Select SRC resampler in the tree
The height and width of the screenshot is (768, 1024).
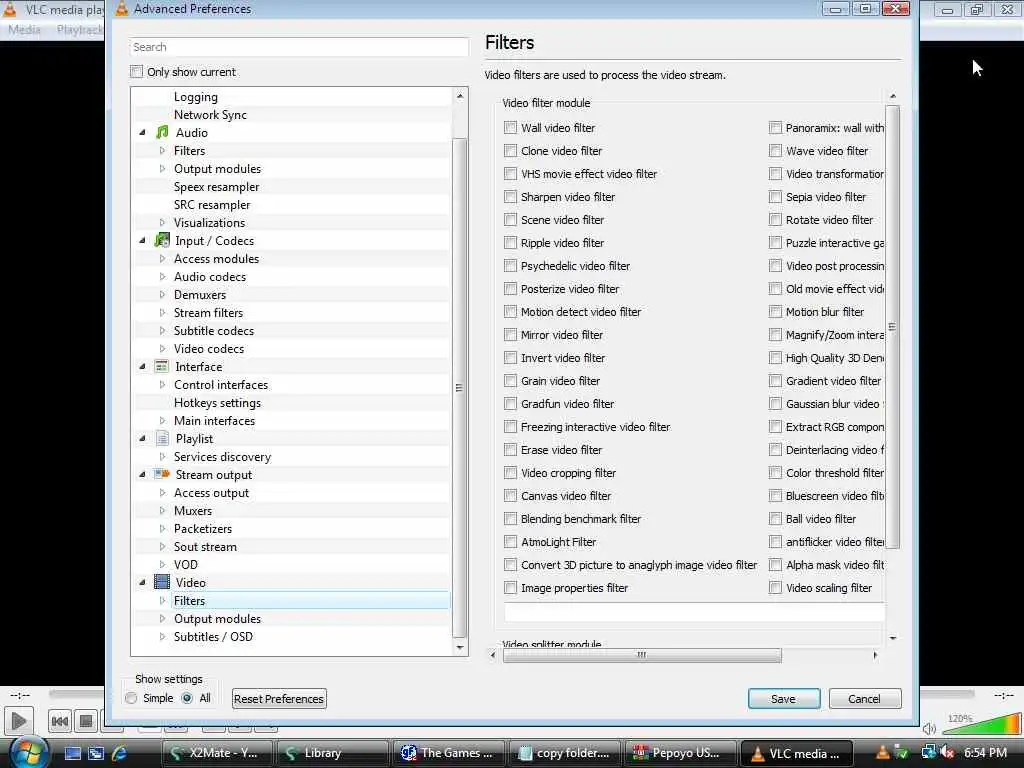tap(212, 205)
